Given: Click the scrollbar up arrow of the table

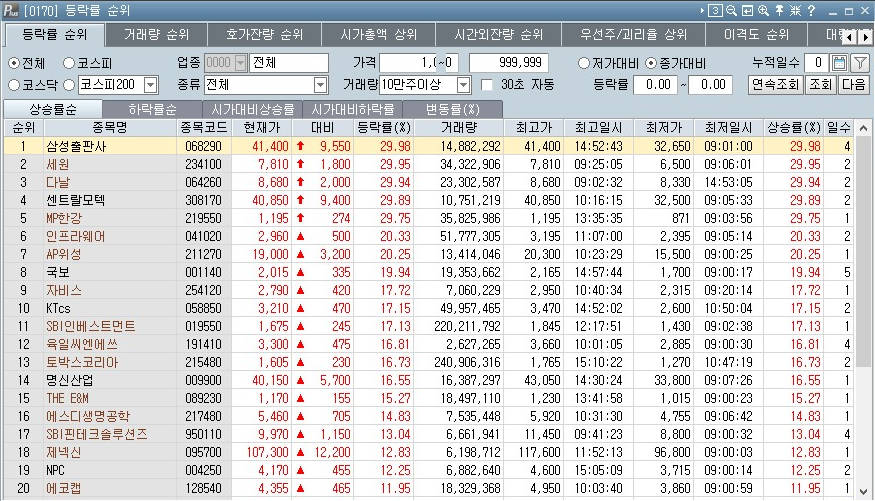Looking at the screenshot, I should tap(863, 128).
